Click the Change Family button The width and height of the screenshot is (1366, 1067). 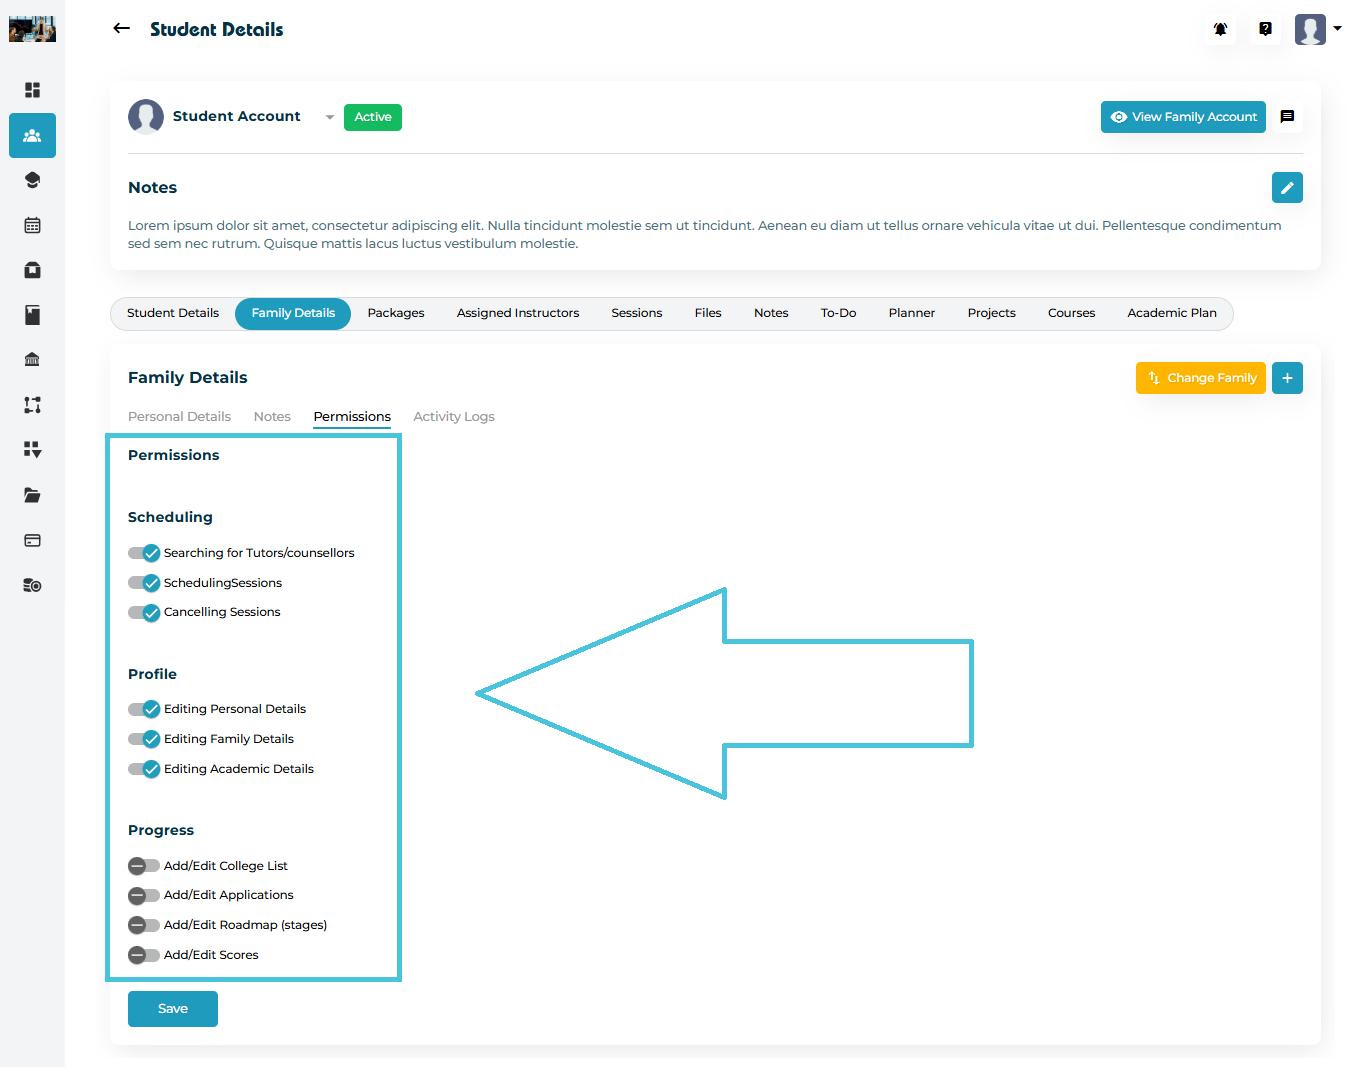click(1200, 378)
